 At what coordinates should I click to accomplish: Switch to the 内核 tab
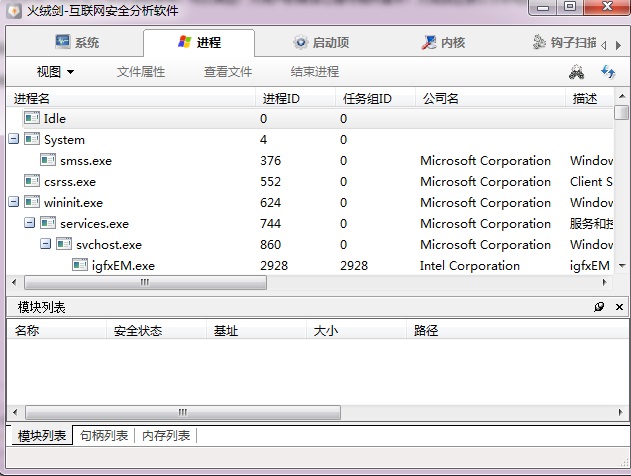pos(443,43)
